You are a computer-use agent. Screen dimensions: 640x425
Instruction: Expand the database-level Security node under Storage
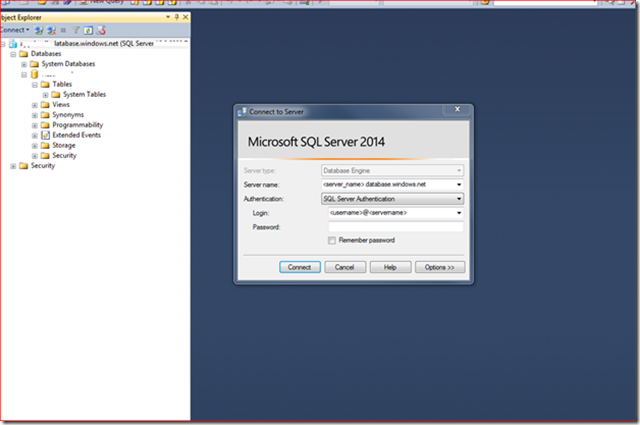[x=35, y=156]
